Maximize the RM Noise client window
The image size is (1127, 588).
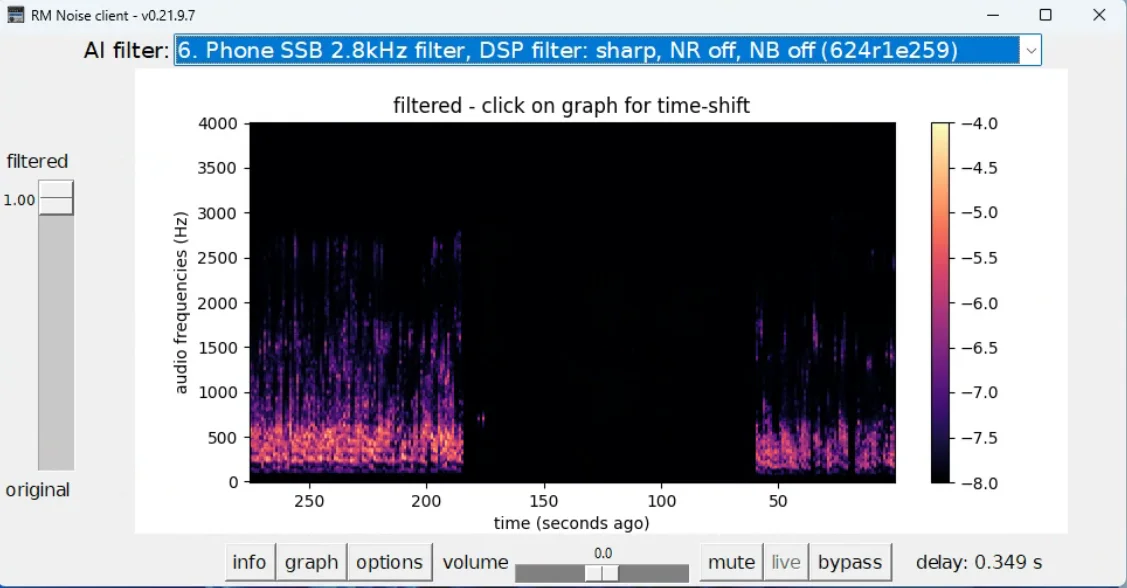1046,14
